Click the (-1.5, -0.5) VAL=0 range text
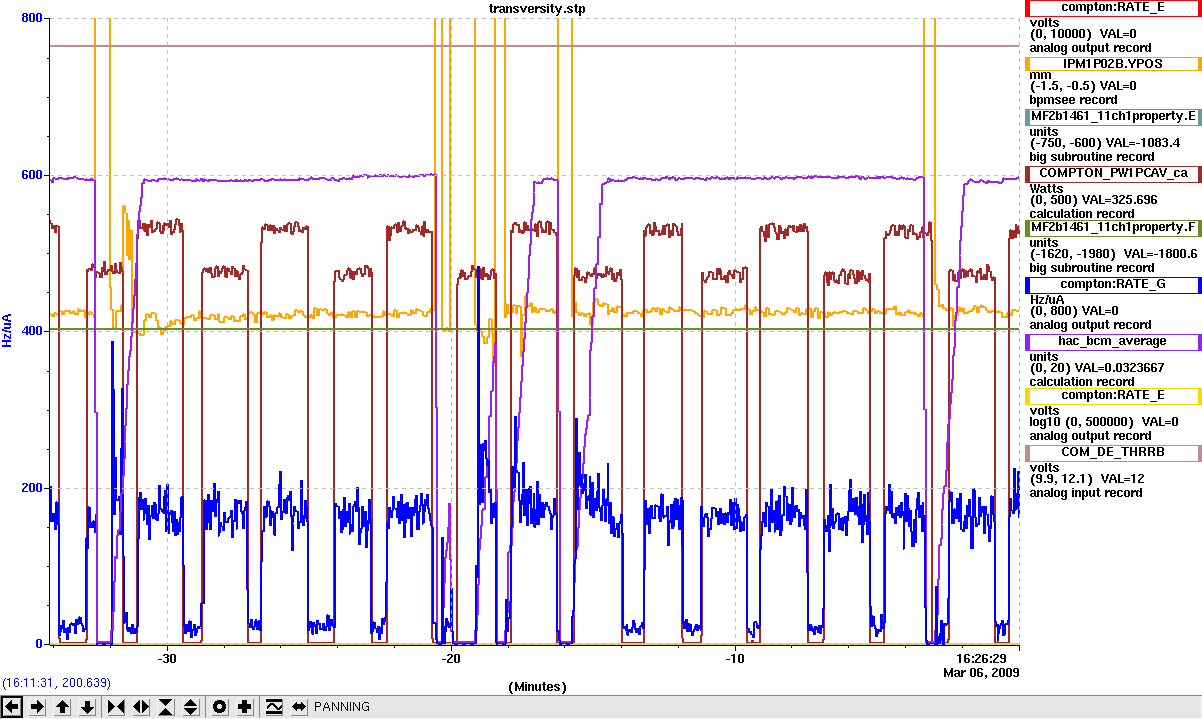 1084,87
